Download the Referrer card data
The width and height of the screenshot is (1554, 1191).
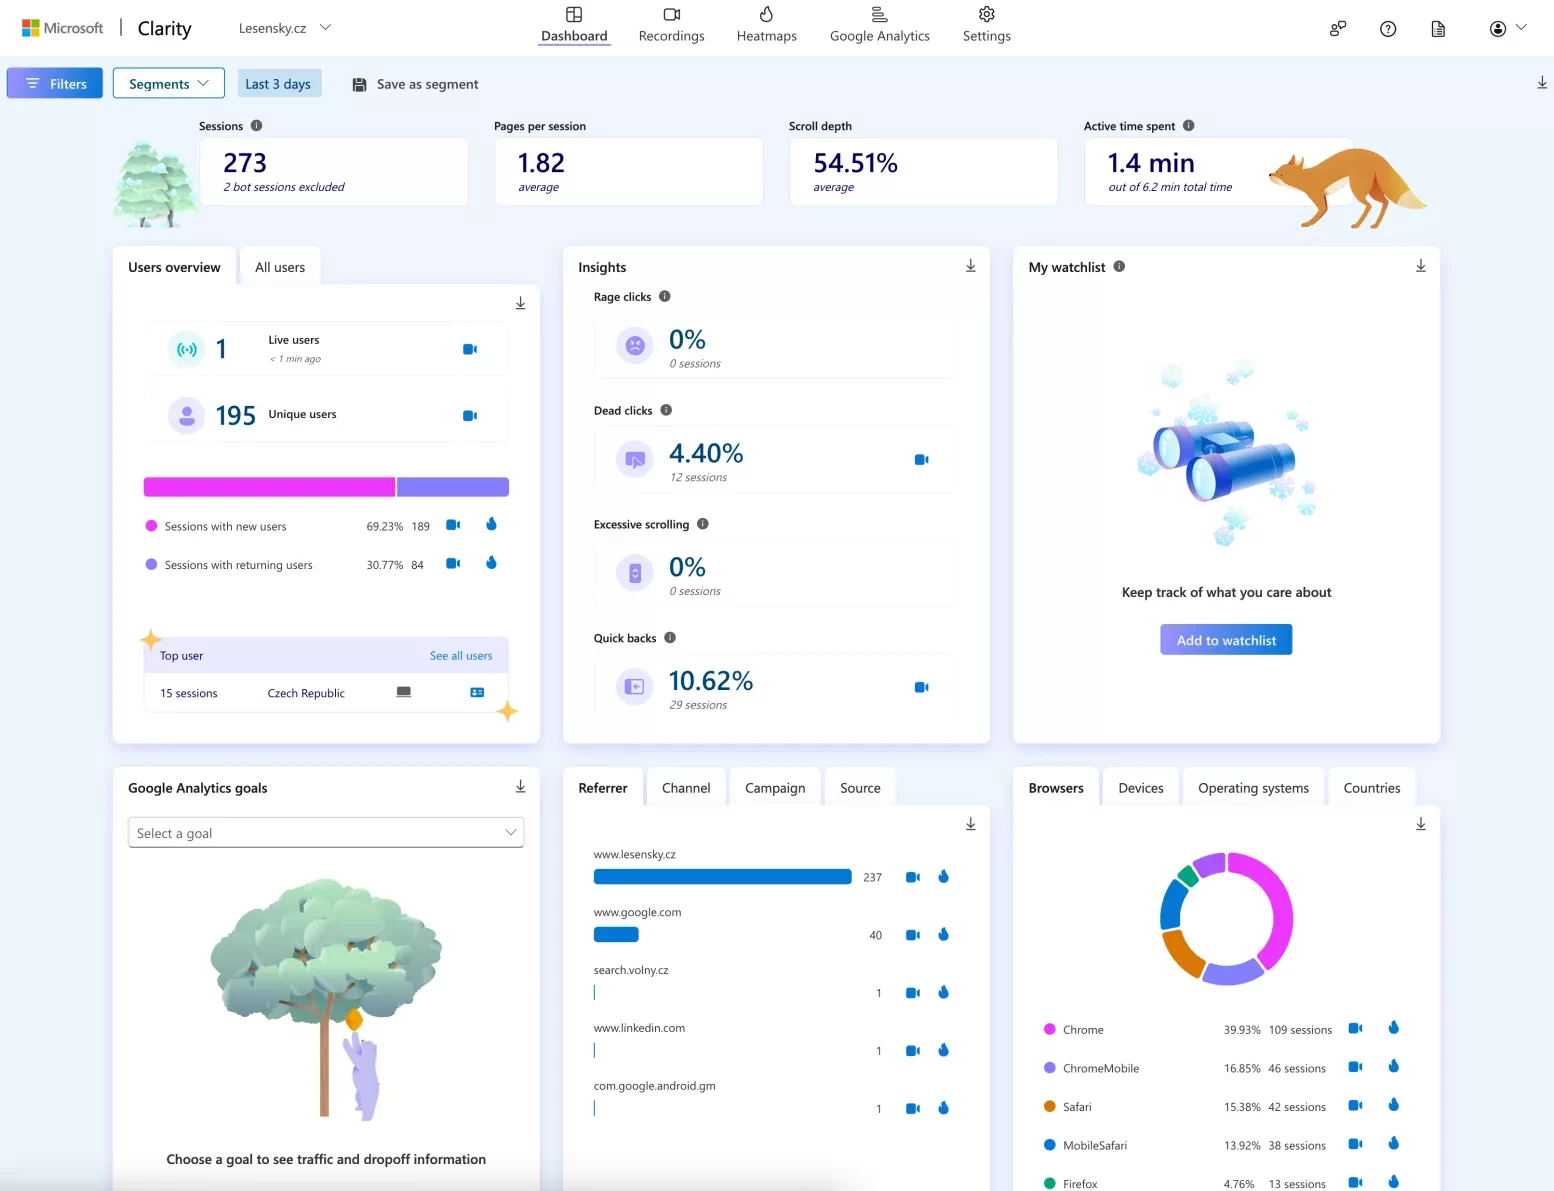tap(970, 824)
